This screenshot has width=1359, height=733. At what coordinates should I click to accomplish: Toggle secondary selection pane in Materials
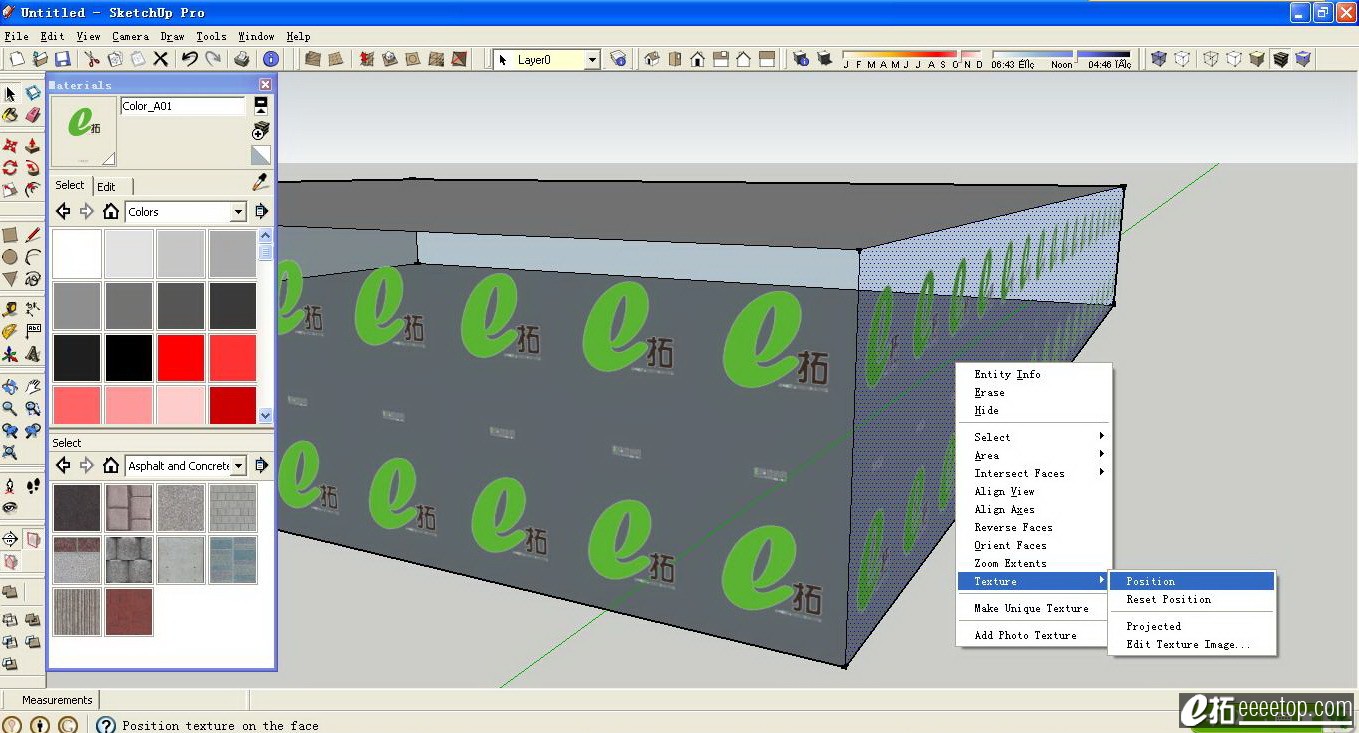(261, 104)
